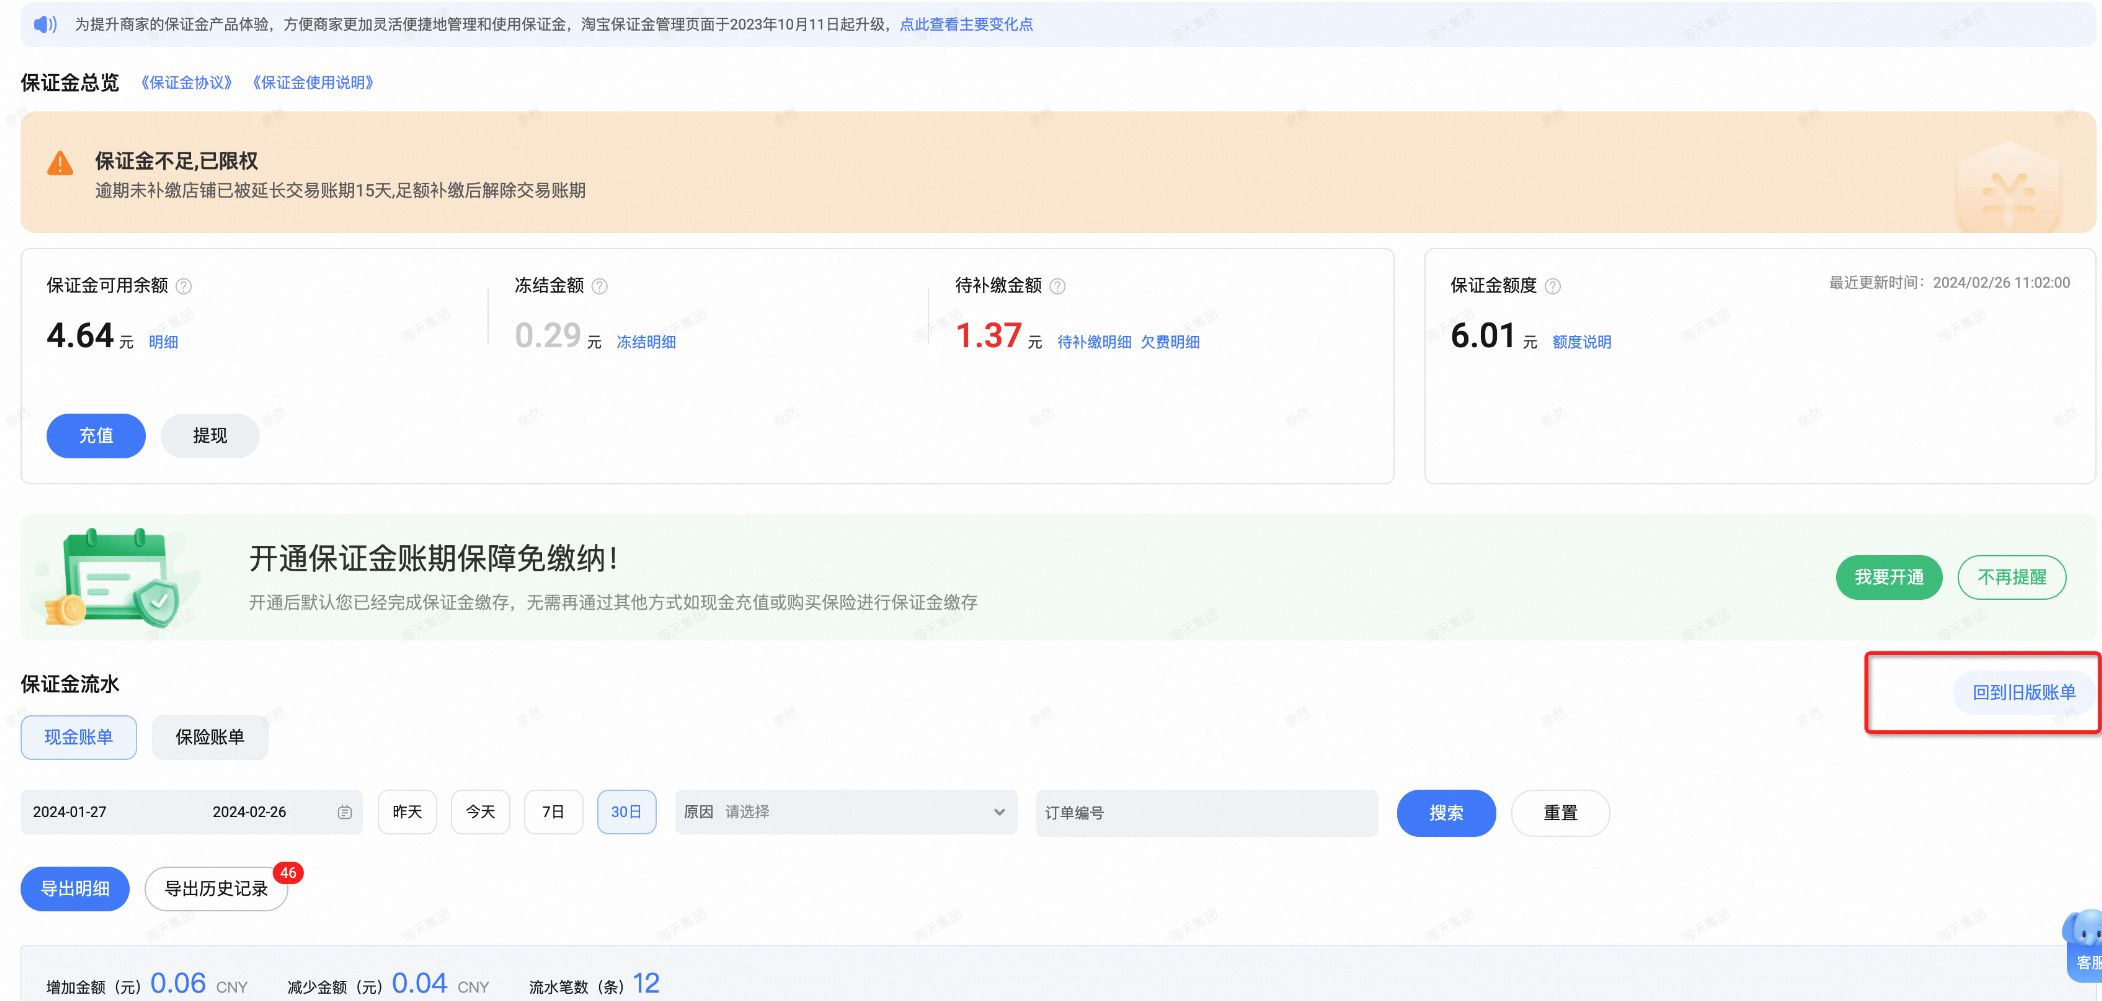Click help icon beside 保证金可用余额
The height and width of the screenshot is (1001, 2102).
coord(184,286)
